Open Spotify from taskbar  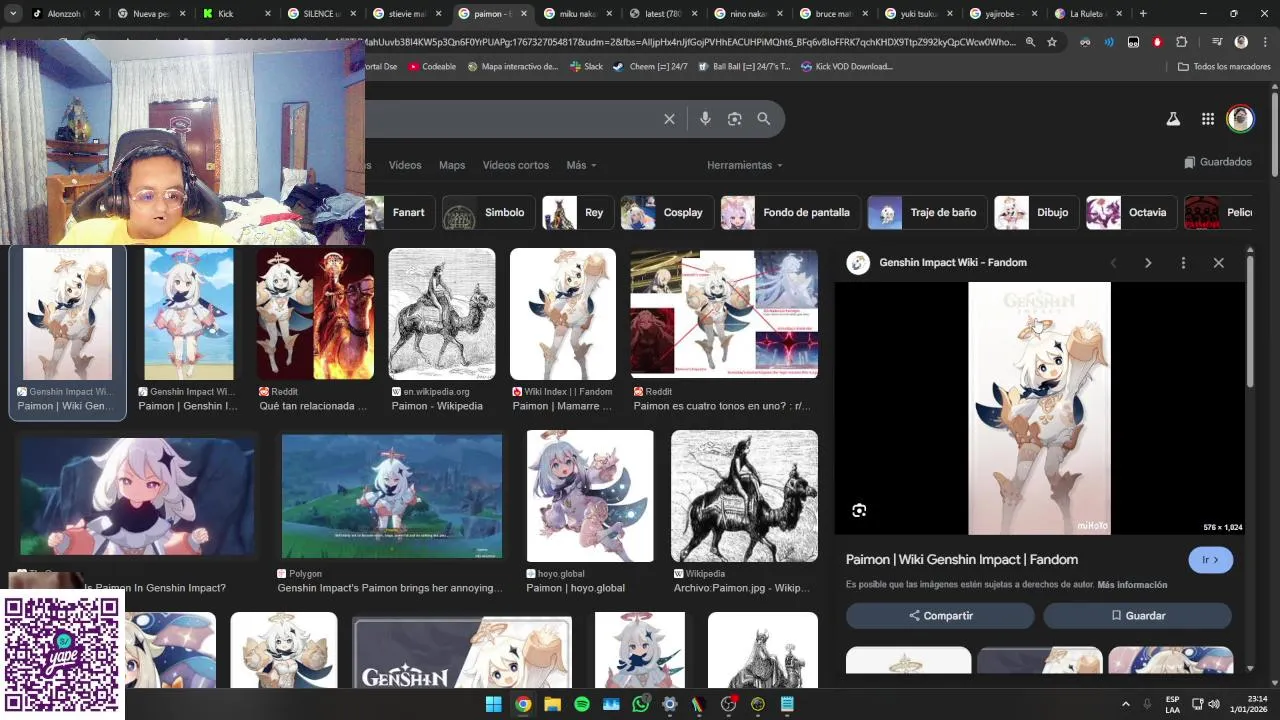click(x=582, y=704)
